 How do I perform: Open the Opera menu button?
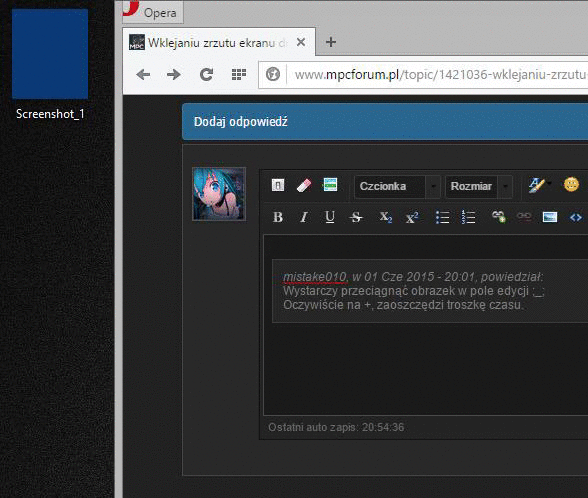(153, 12)
